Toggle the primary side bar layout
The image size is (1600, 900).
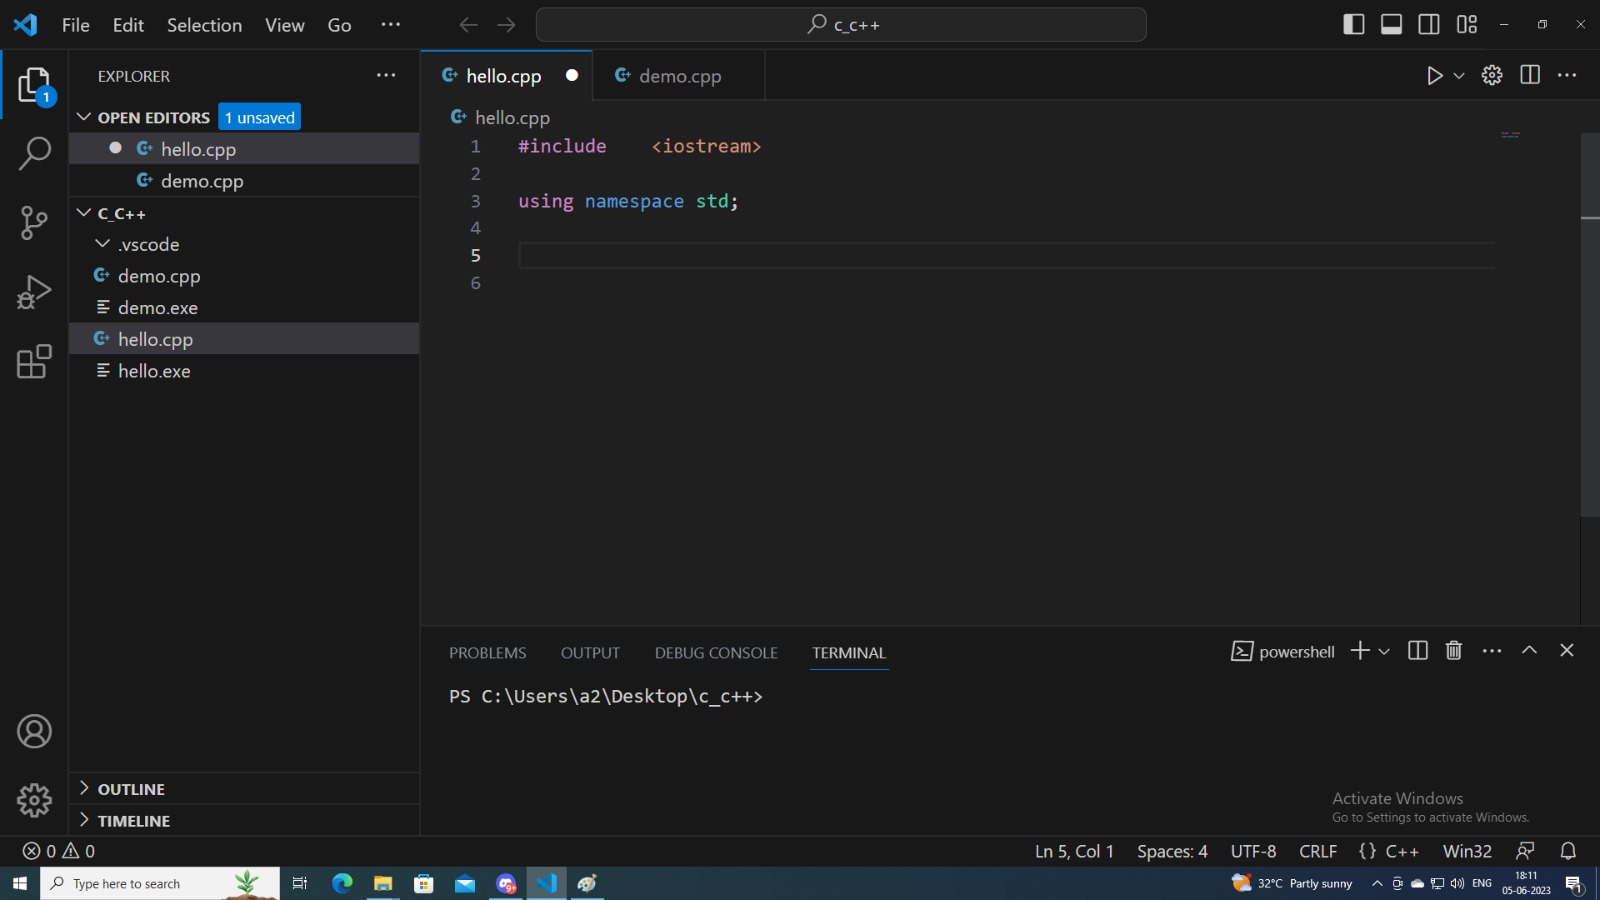(x=1354, y=24)
